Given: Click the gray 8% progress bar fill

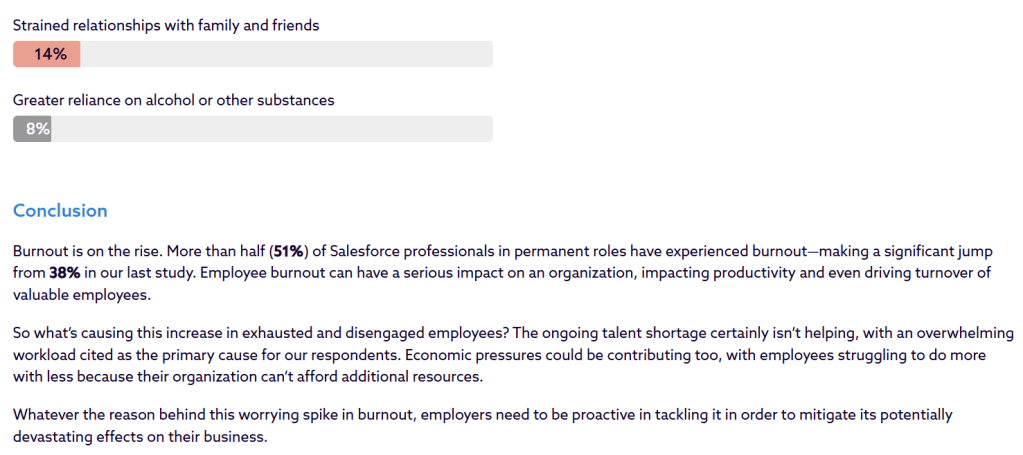Looking at the screenshot, I should pos(32,129).
